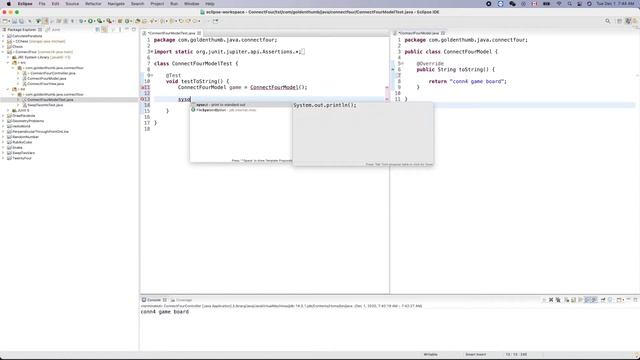This screenshot has width=640, height=360.
Task: Collapse the import fold on line 3
Action: coord(152,52)
